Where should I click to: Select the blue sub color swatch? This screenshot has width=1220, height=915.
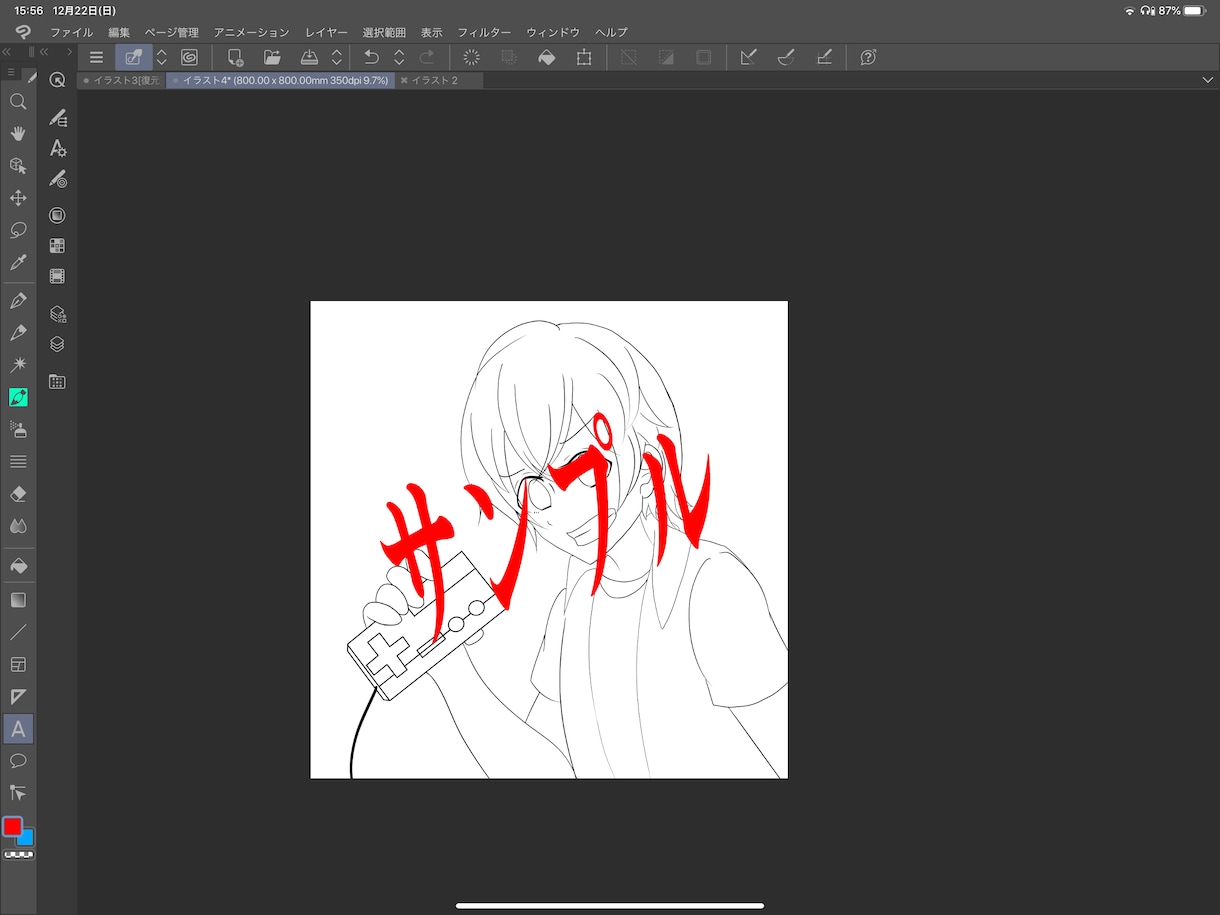(x=27, y=838)
